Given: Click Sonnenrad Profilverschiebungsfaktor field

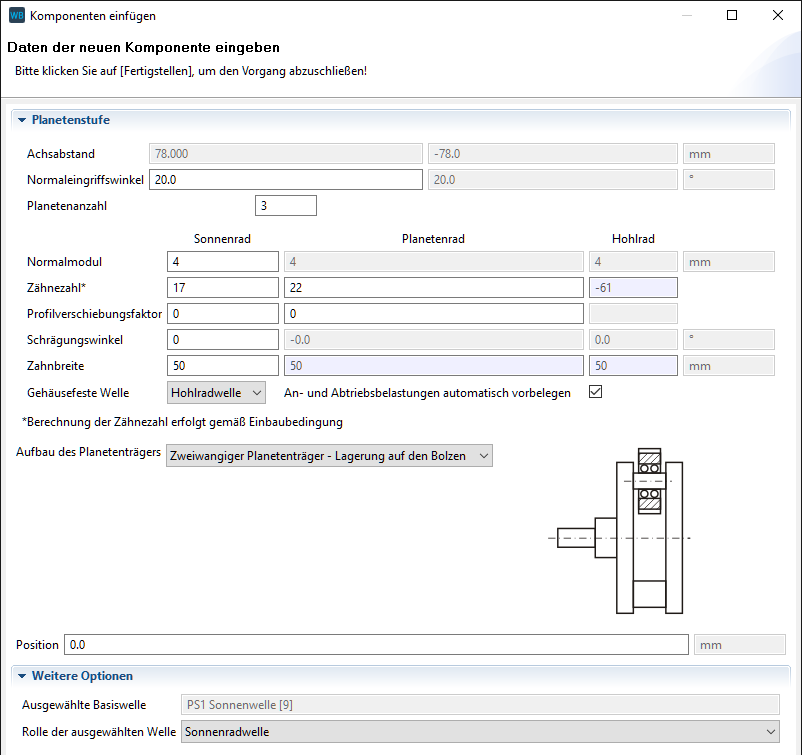Looking at the screenshot, I should 223,314.
